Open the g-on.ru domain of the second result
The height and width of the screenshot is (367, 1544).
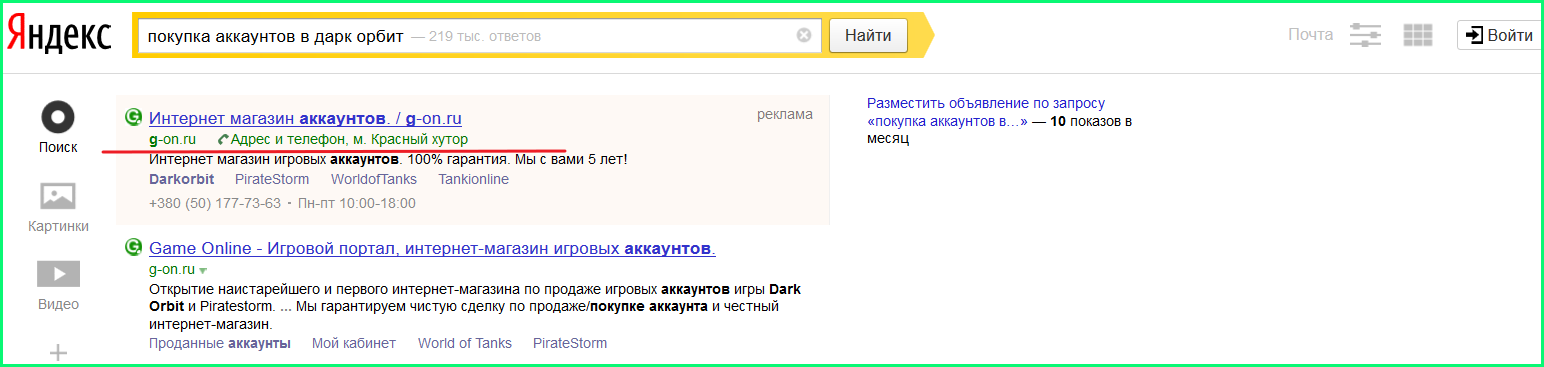click(172, 270)
